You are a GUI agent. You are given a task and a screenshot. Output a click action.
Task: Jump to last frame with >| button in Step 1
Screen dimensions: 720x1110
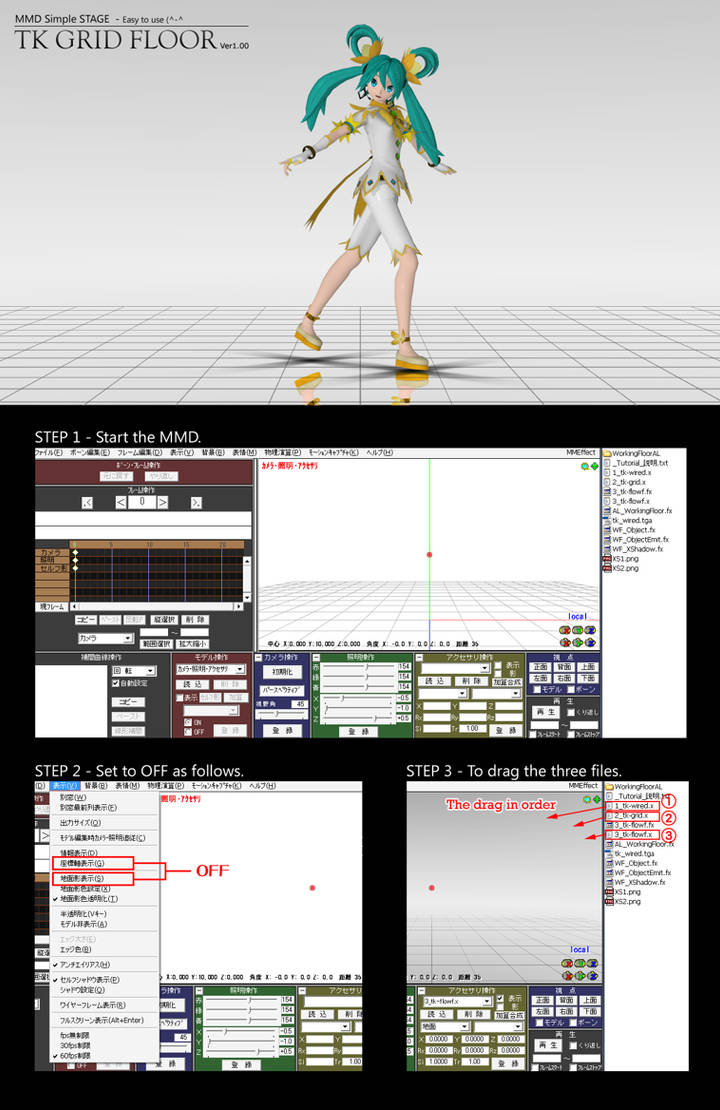tap(196, 503)
